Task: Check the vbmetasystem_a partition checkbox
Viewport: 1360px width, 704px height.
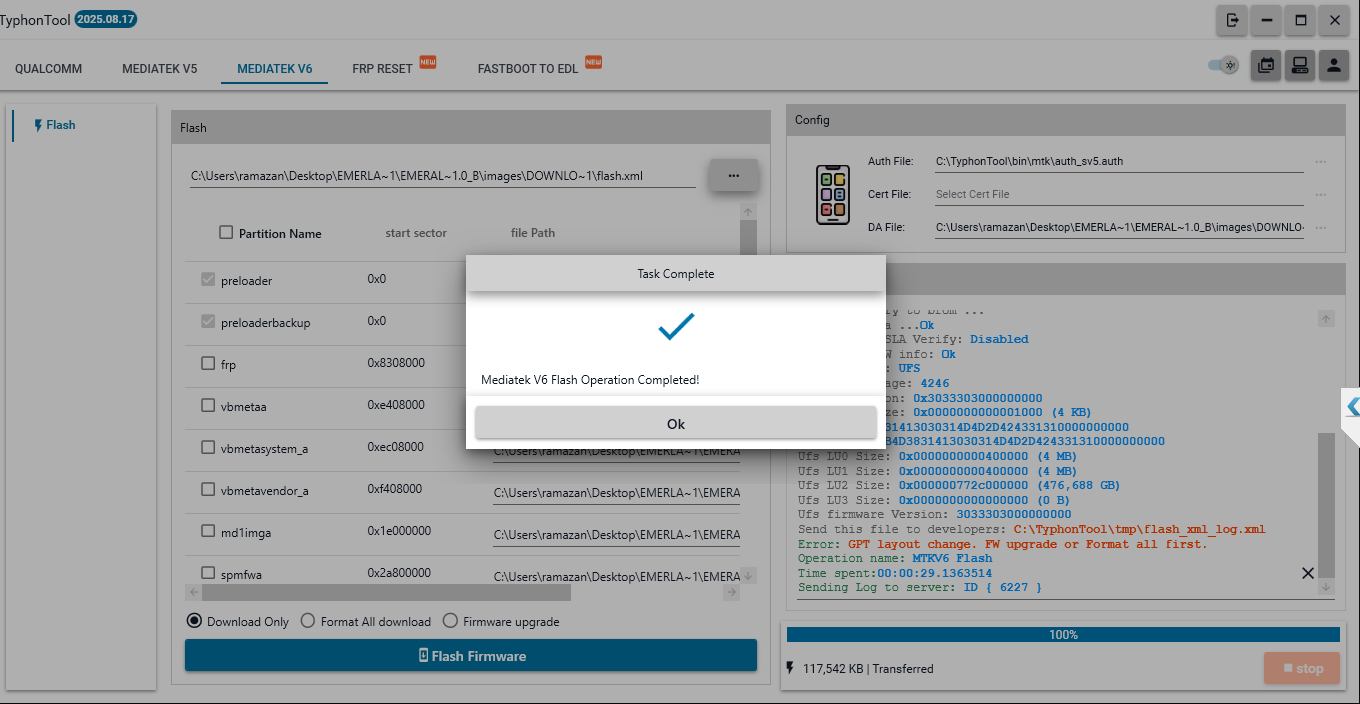Action: [x=208, y=447]
